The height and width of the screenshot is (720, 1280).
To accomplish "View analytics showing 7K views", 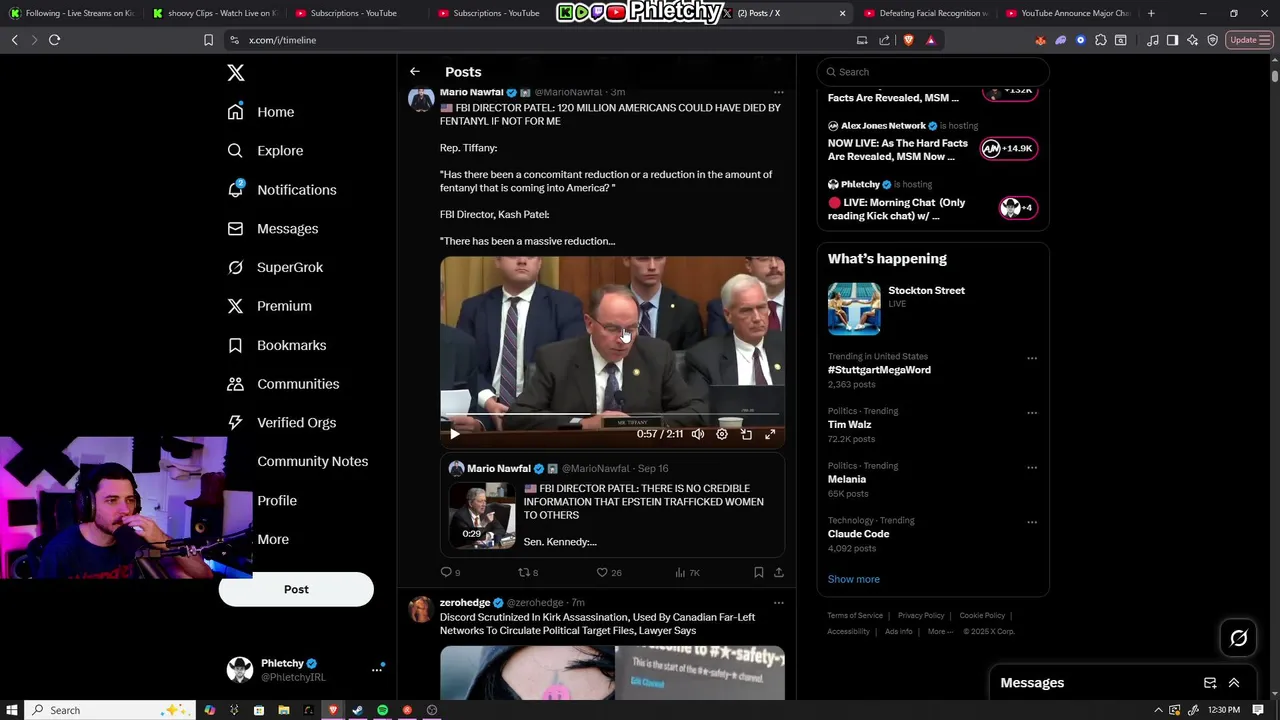I will pos(687,572).
